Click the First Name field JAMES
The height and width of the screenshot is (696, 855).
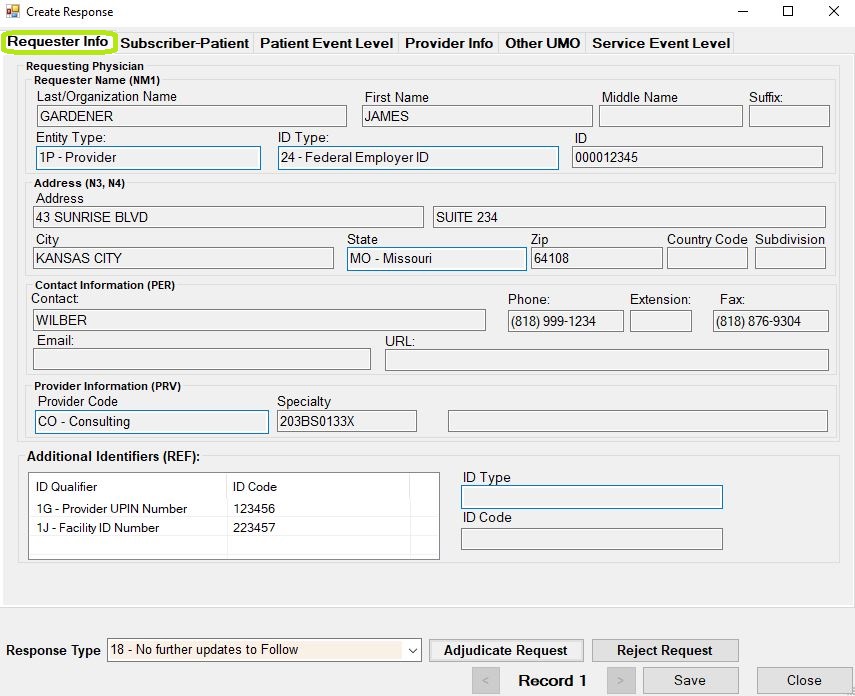477,116
